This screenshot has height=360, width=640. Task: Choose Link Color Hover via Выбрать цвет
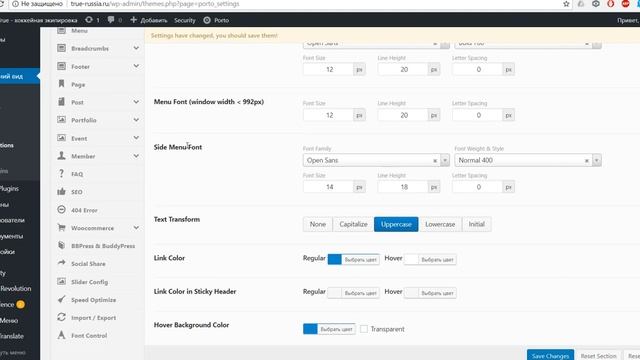pyautogui.click(x=437, y=260)
